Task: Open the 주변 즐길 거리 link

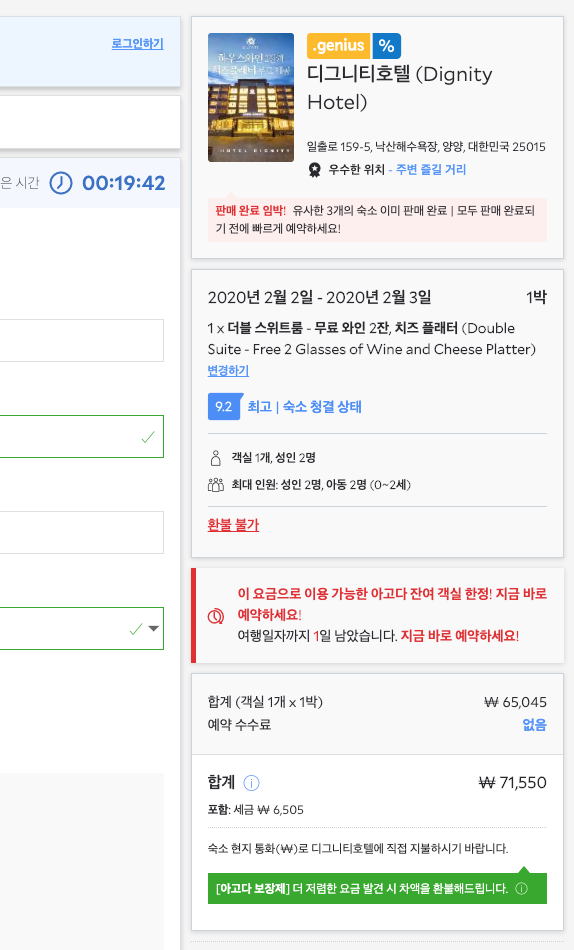Action: click(x=431, y=170)
